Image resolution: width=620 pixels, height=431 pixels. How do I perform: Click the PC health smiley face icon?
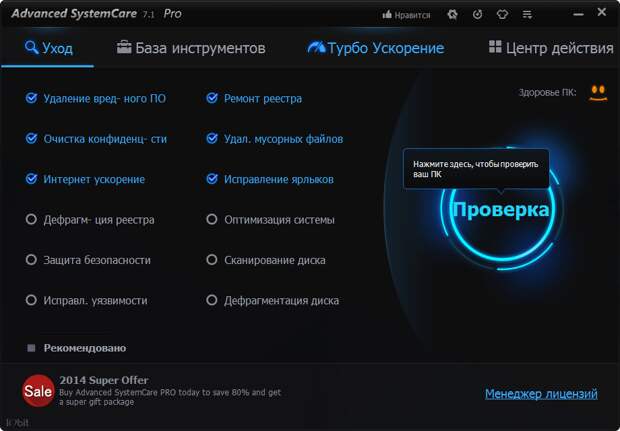pos(598,93)
